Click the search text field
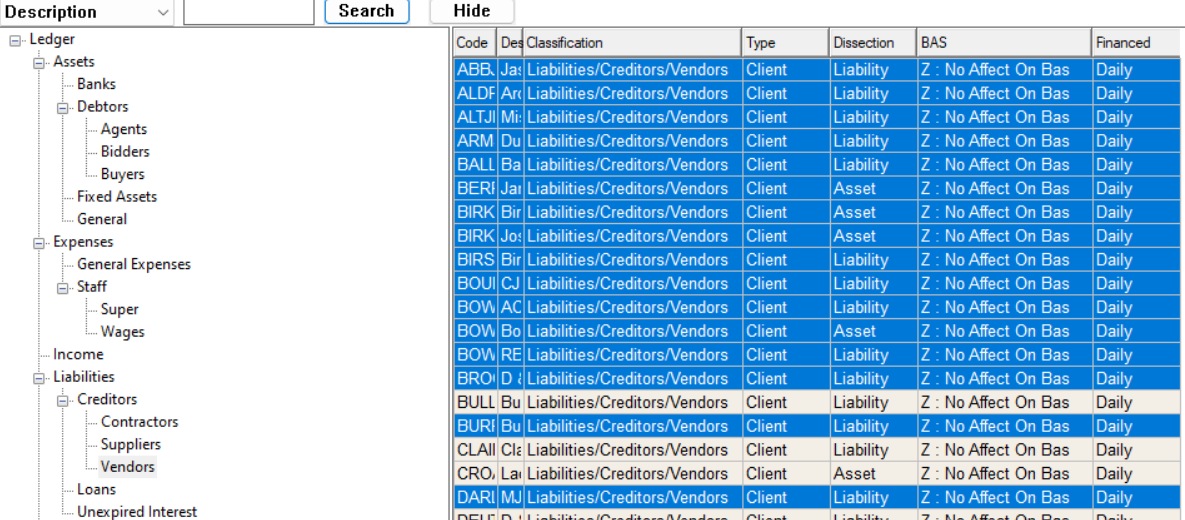Image resolution: width=1185 pixels, height=520 pixels. [x=249, y=11]
